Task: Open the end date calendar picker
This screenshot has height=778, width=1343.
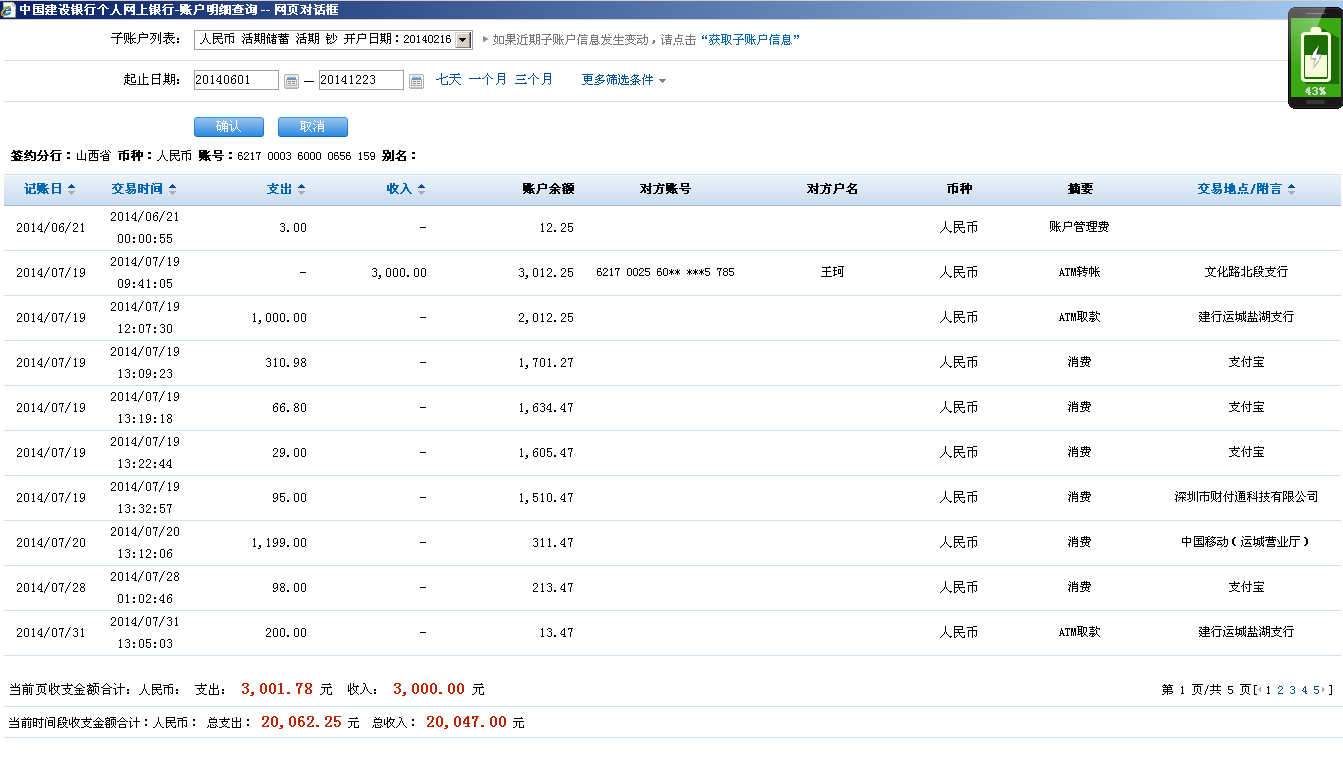Action: click(x=417, y=81)
